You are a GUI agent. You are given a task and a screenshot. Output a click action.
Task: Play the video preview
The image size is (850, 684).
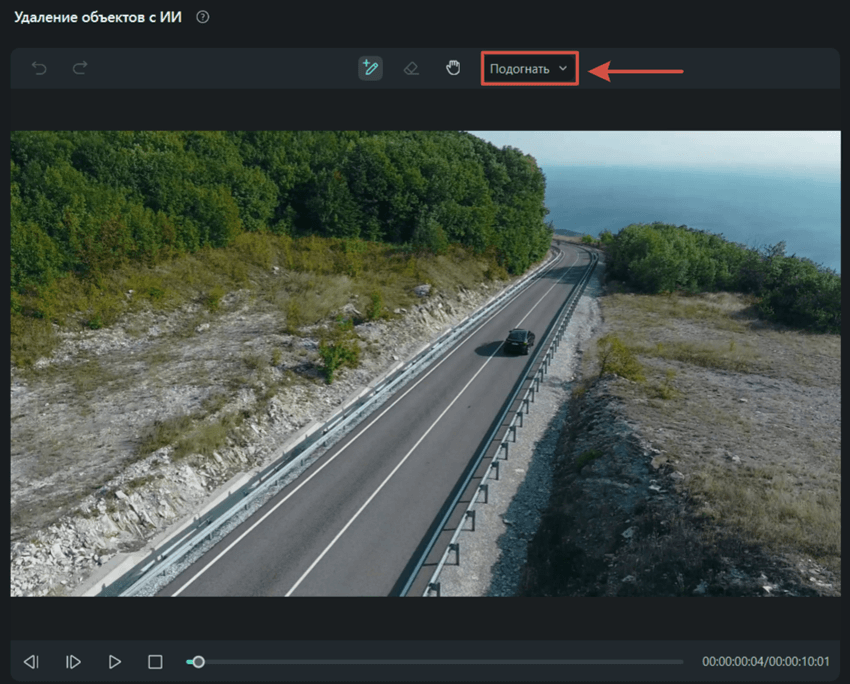[114, 661]
